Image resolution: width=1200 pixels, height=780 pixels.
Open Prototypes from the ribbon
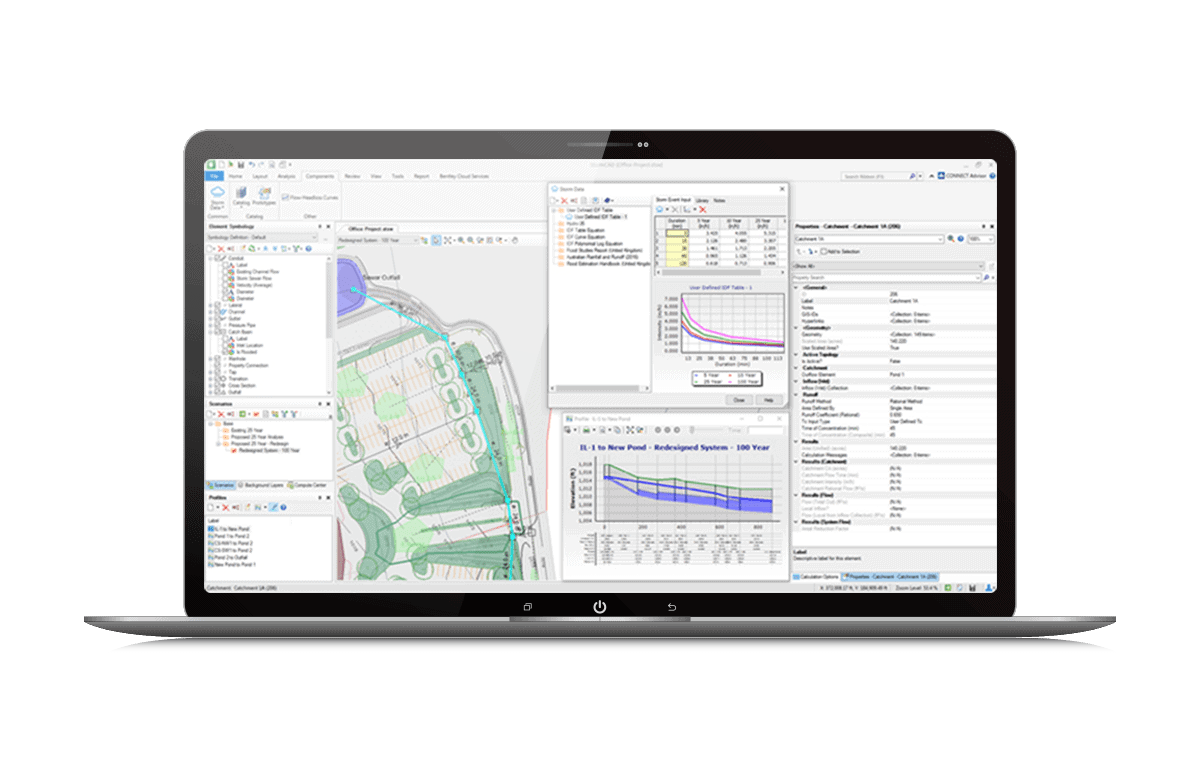pyautogui.click(x=264, y=194)
